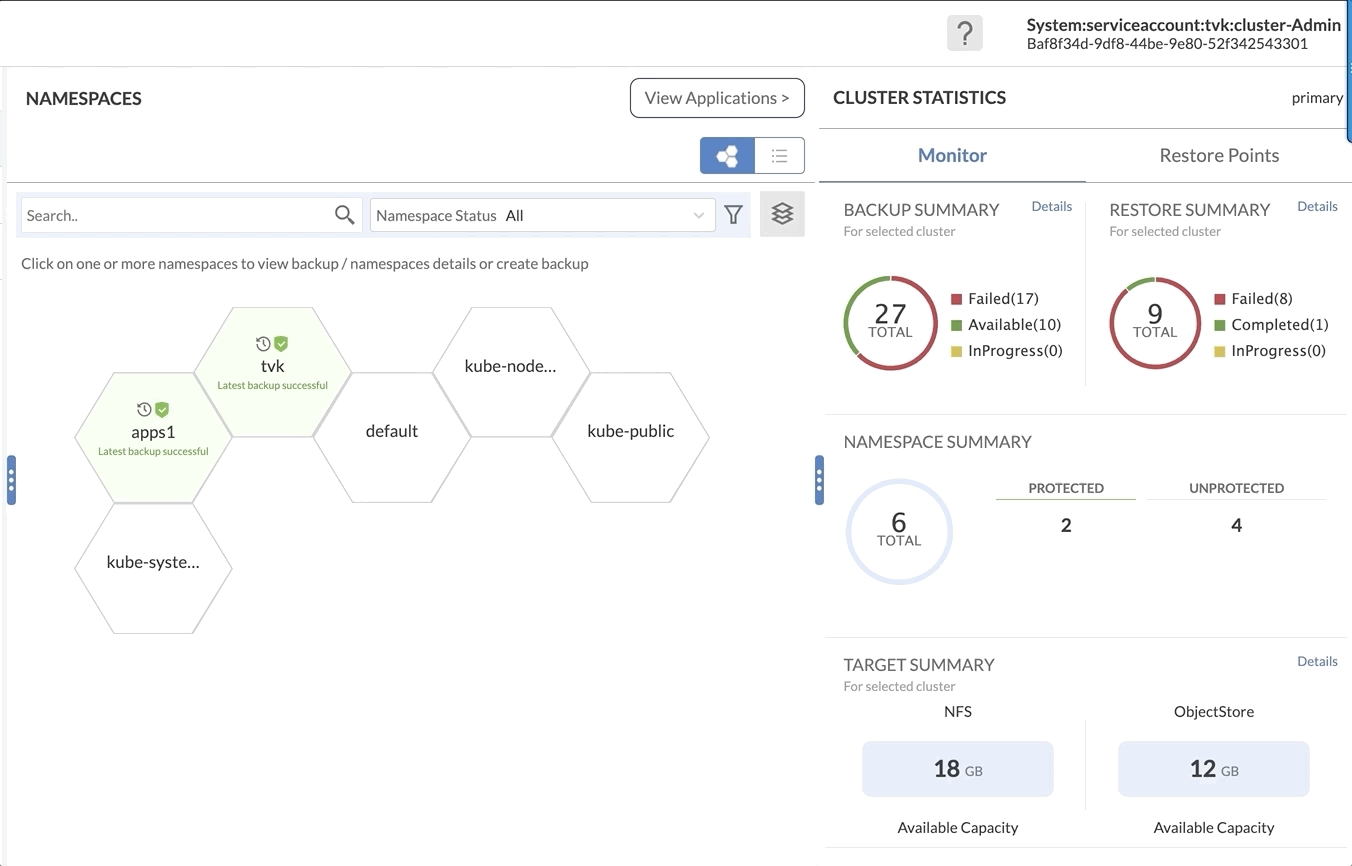Image resolution: width=1352 pixels, height=866 pixels.
Task: Click the search magnifier icon
Action: click(344, 215)
